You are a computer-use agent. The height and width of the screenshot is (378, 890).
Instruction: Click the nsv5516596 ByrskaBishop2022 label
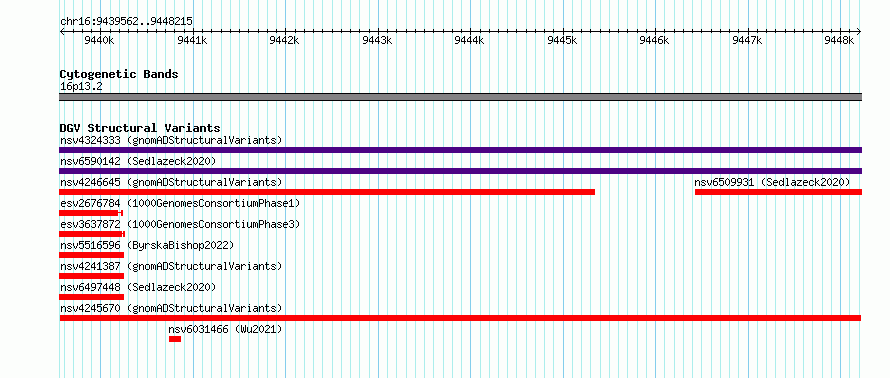[147, 245]
